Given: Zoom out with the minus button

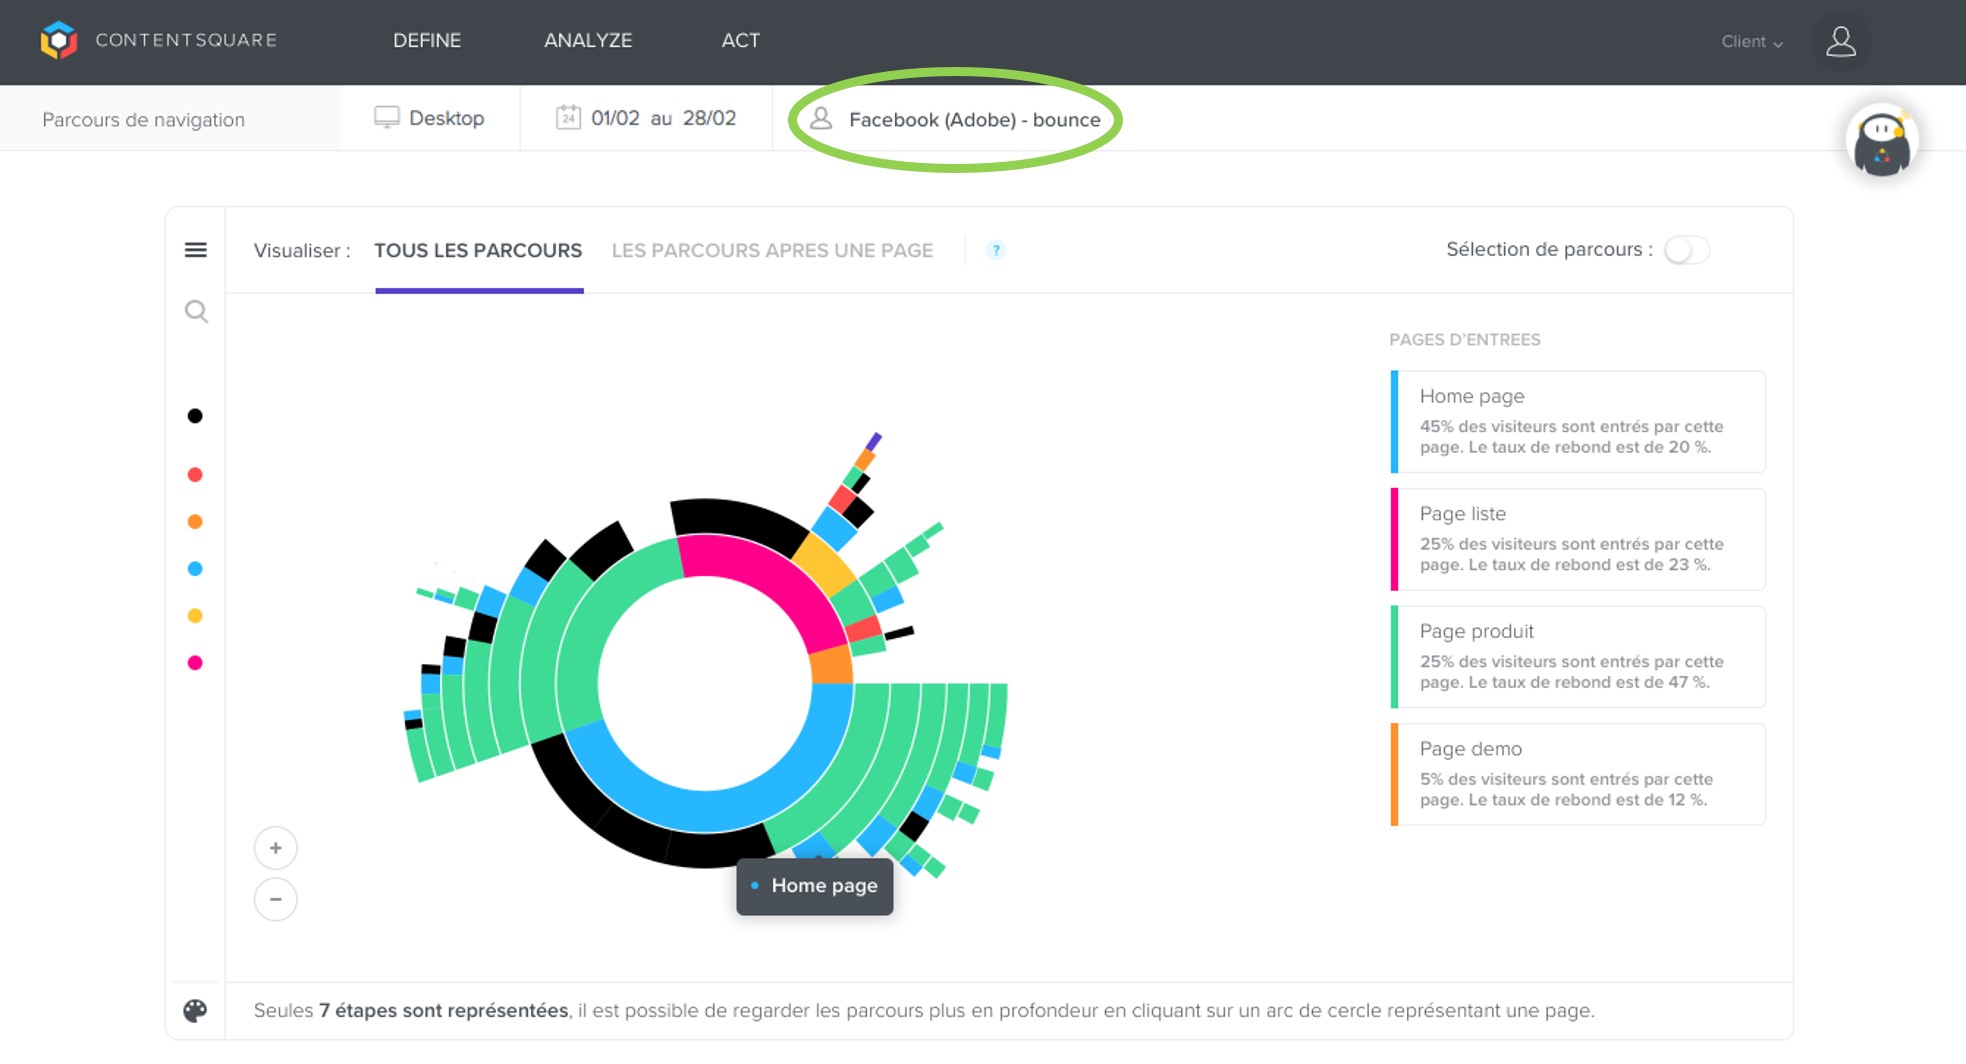Looking at the screenshot, I should (x=276, y=899).
